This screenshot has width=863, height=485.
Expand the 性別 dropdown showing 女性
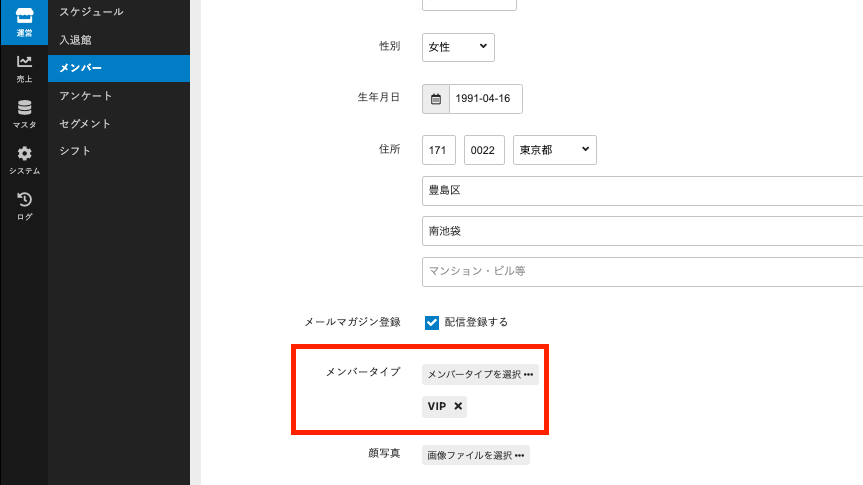pos(458,47)
